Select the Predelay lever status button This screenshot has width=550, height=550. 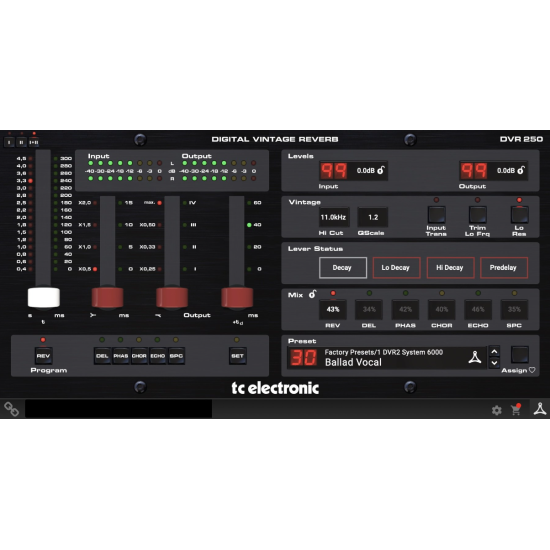(504, 268)
